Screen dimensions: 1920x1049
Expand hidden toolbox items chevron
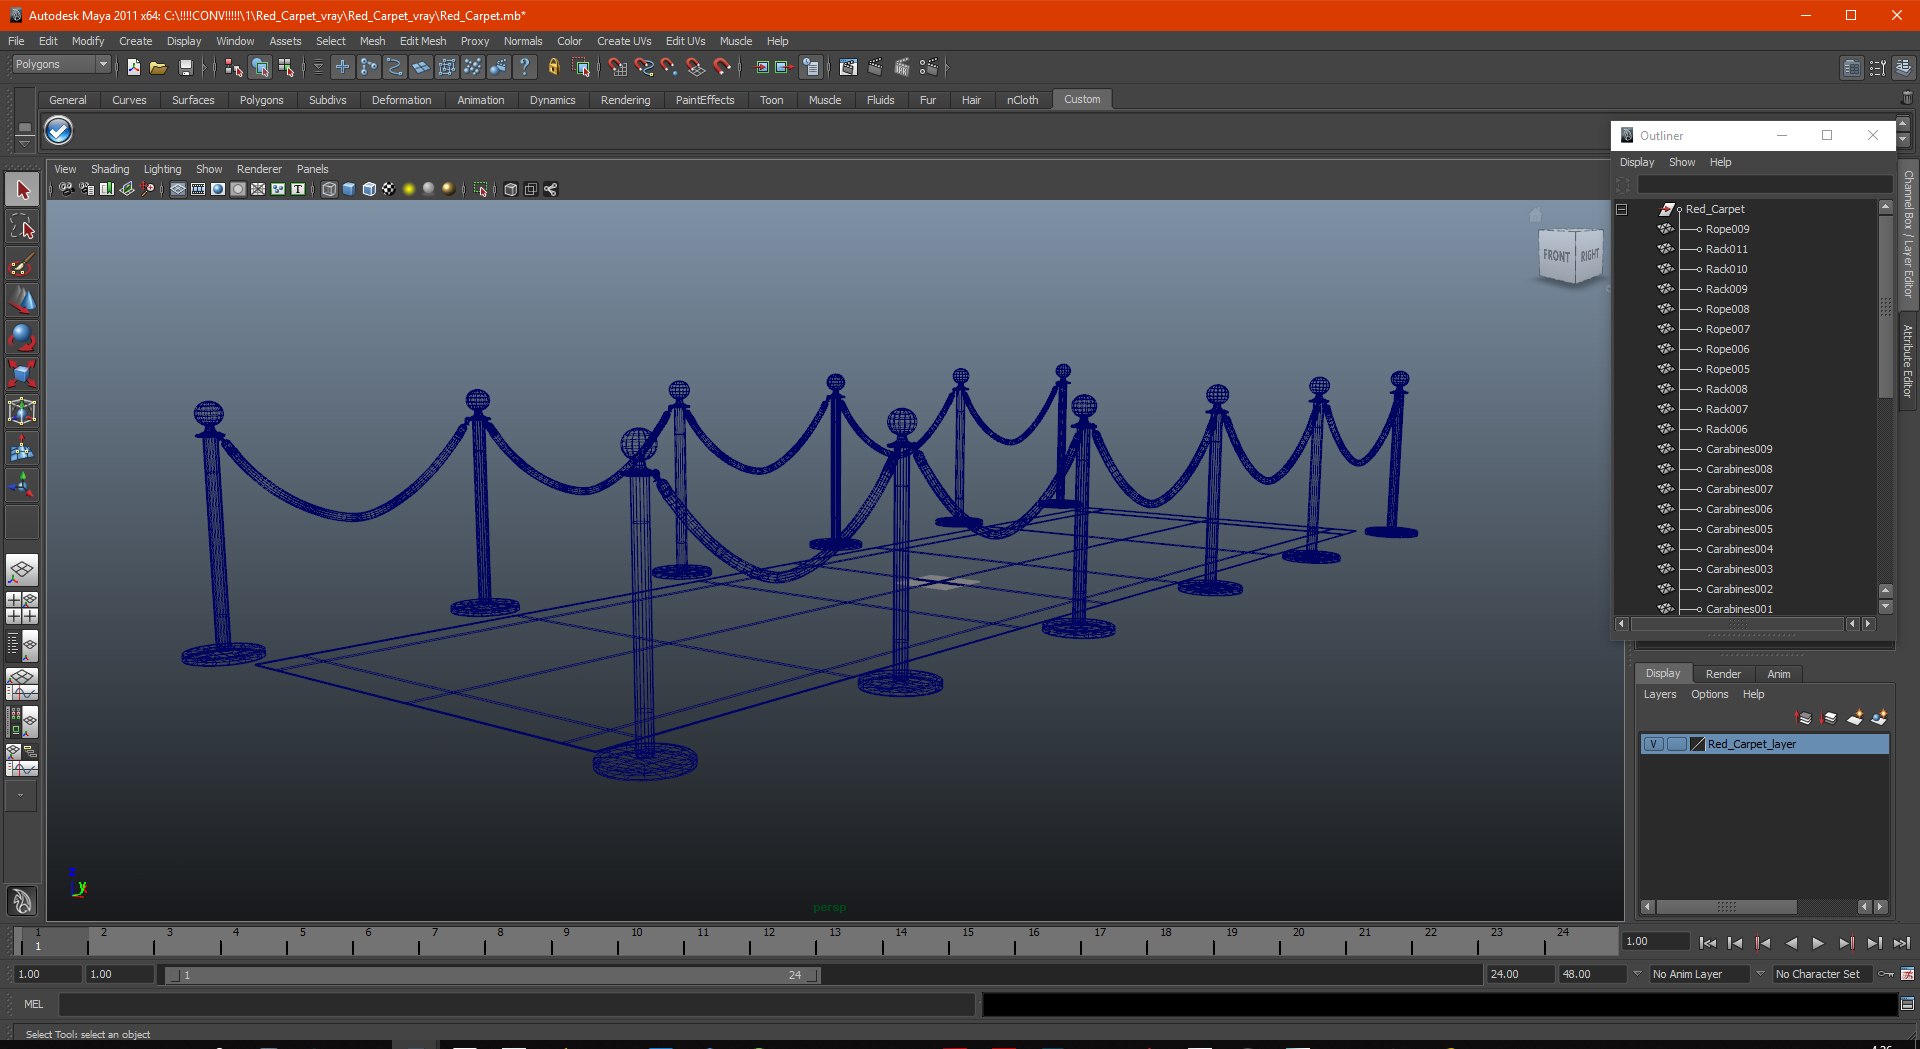point(21,796)
